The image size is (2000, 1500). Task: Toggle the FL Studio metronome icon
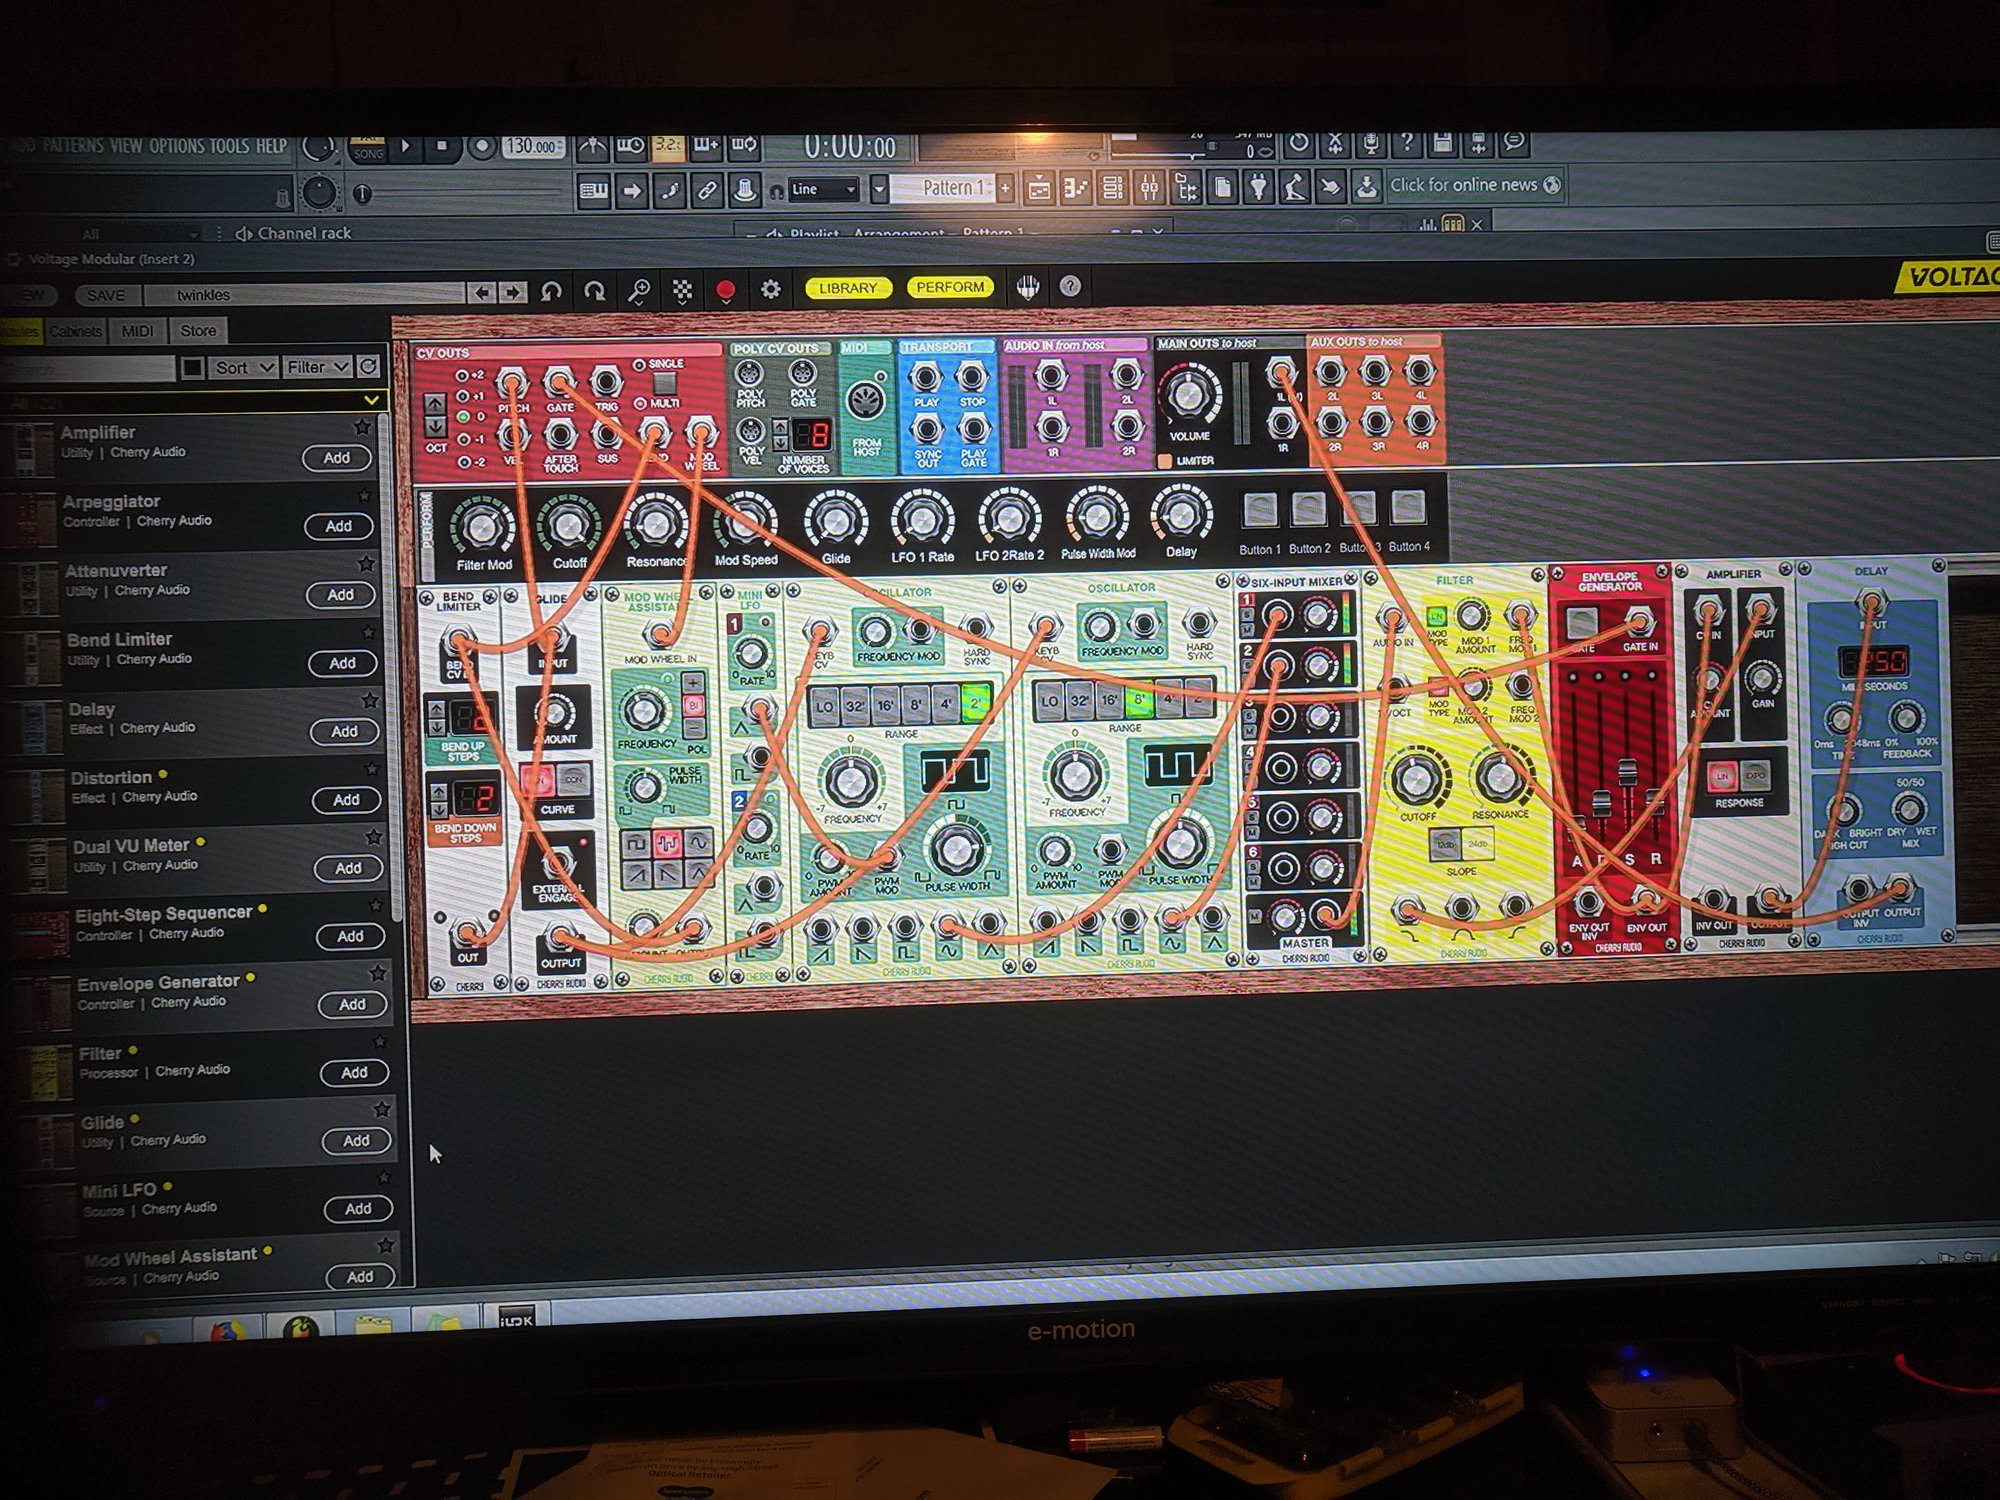coord(593,147)
